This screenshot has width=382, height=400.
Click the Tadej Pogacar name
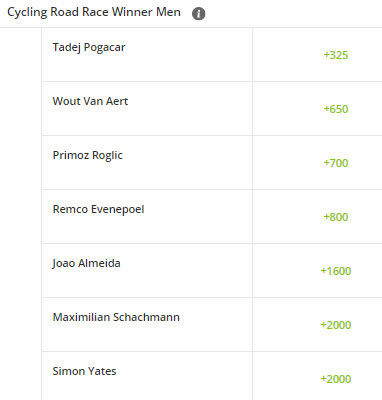click(x=89, y=48)
